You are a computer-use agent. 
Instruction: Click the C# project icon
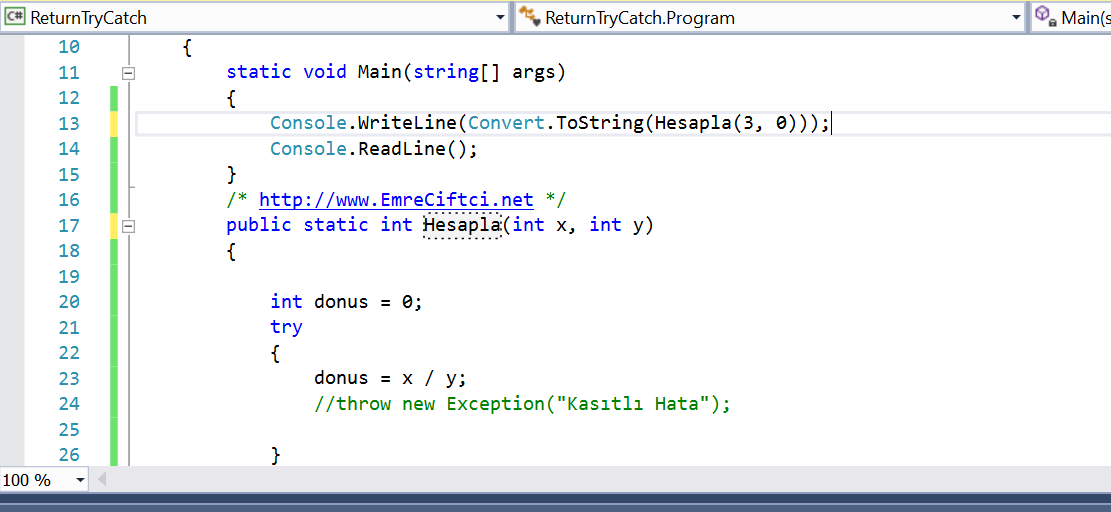coord(15,18)
